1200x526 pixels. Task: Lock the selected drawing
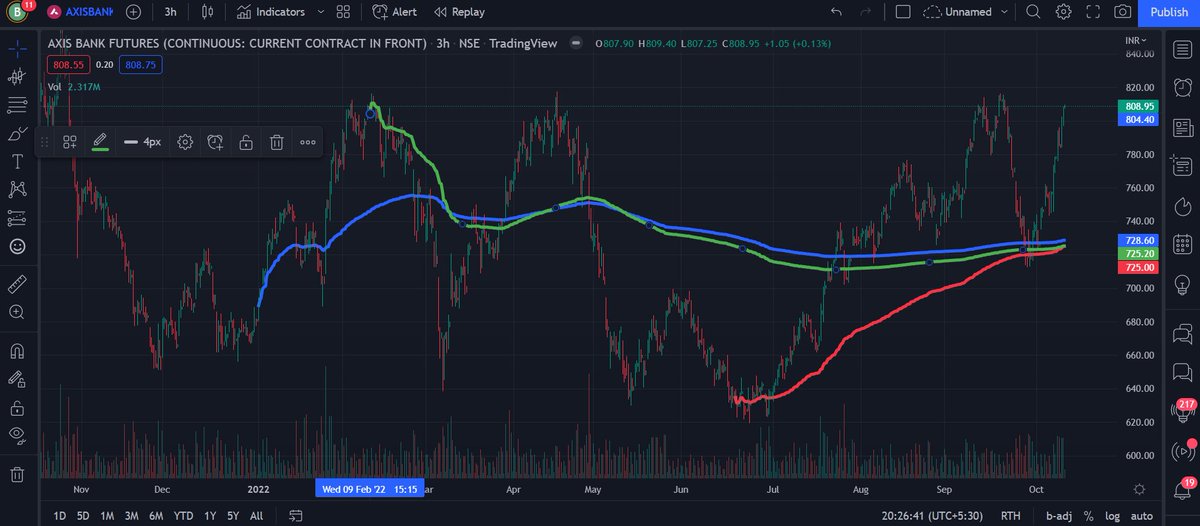(246, 142)
